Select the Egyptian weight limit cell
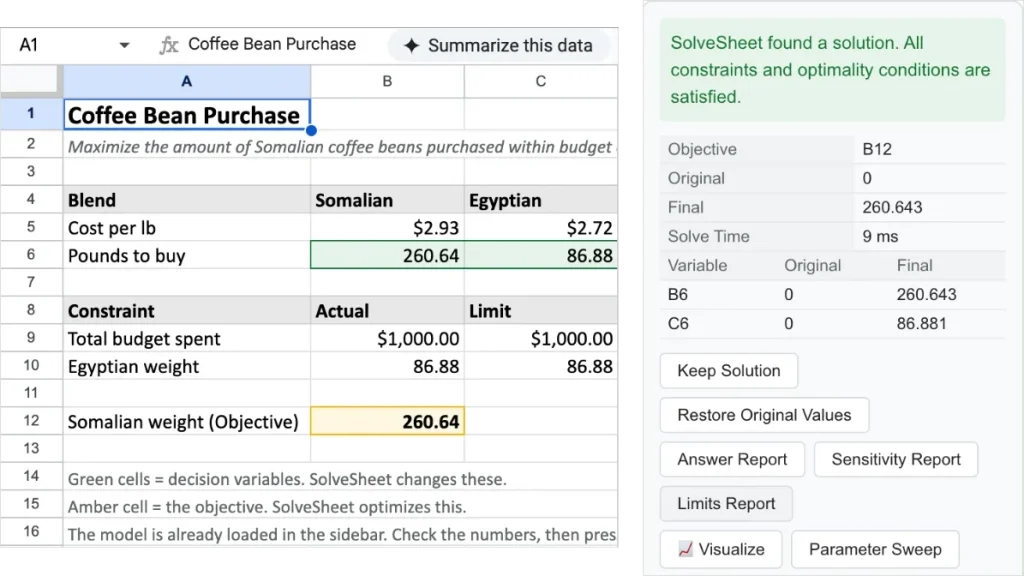Viewport: 1024px width, 576px height. coord(541,366)
